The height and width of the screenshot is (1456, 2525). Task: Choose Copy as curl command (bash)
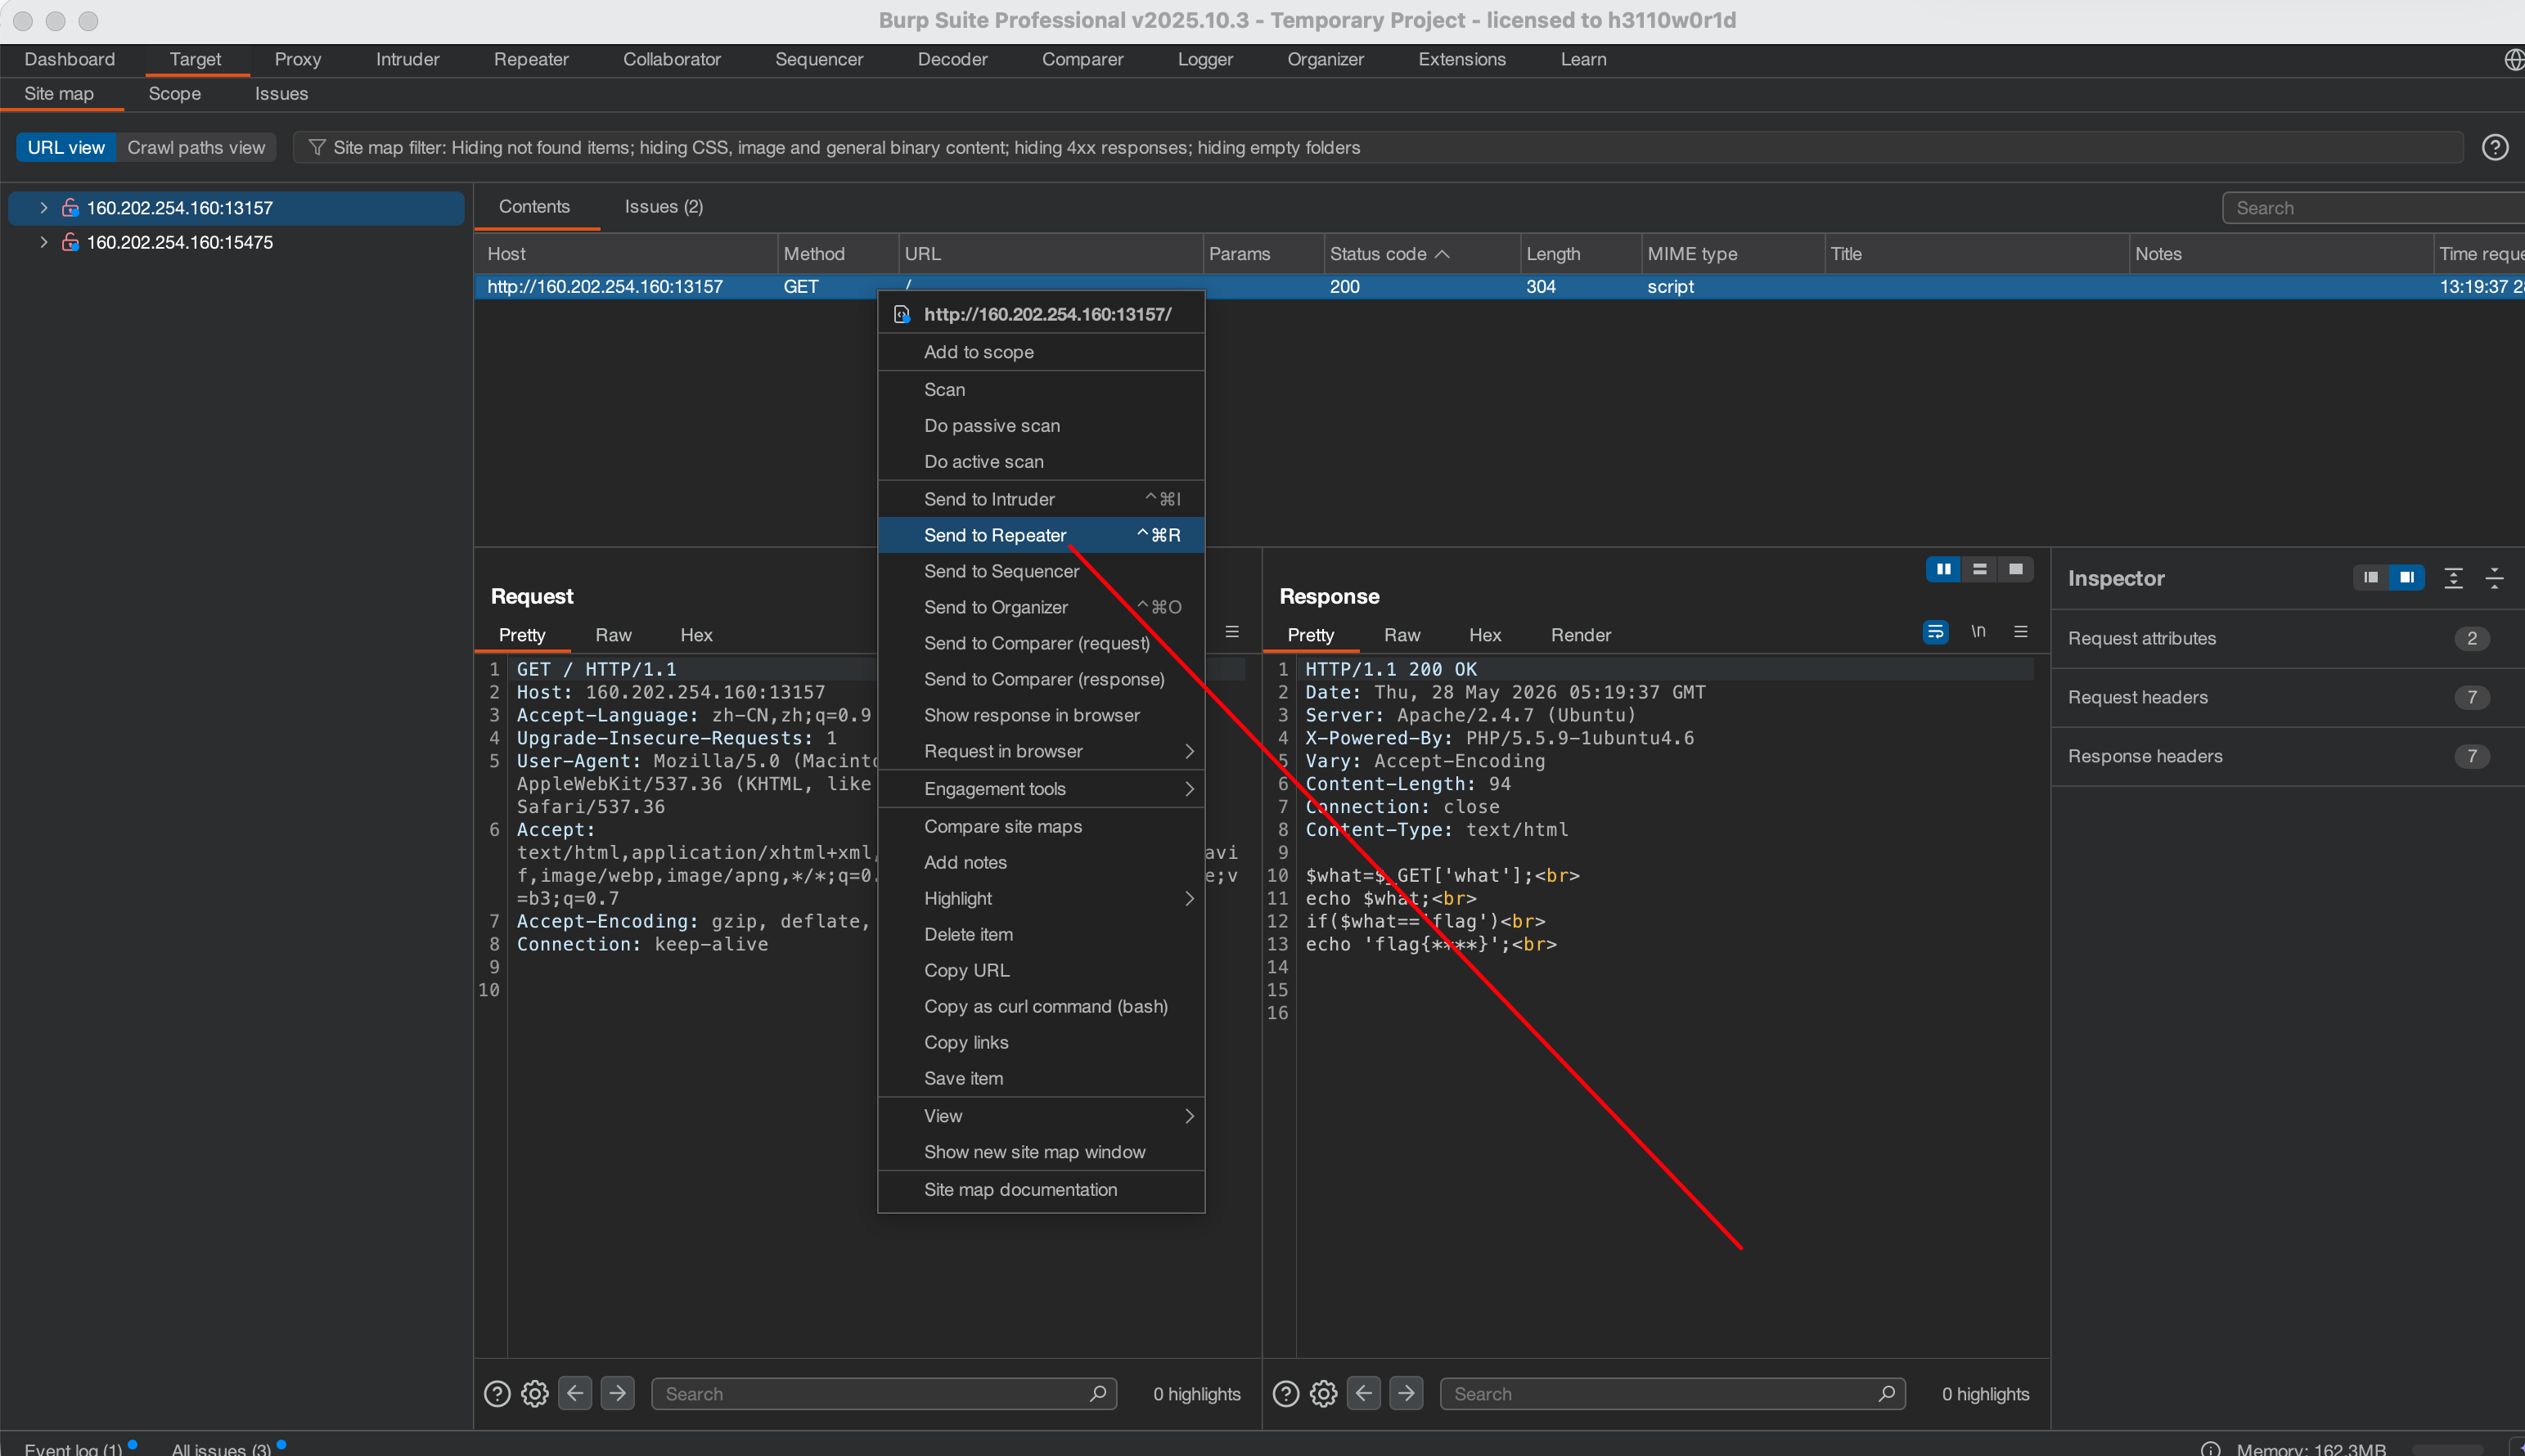coord(1041,1006)
